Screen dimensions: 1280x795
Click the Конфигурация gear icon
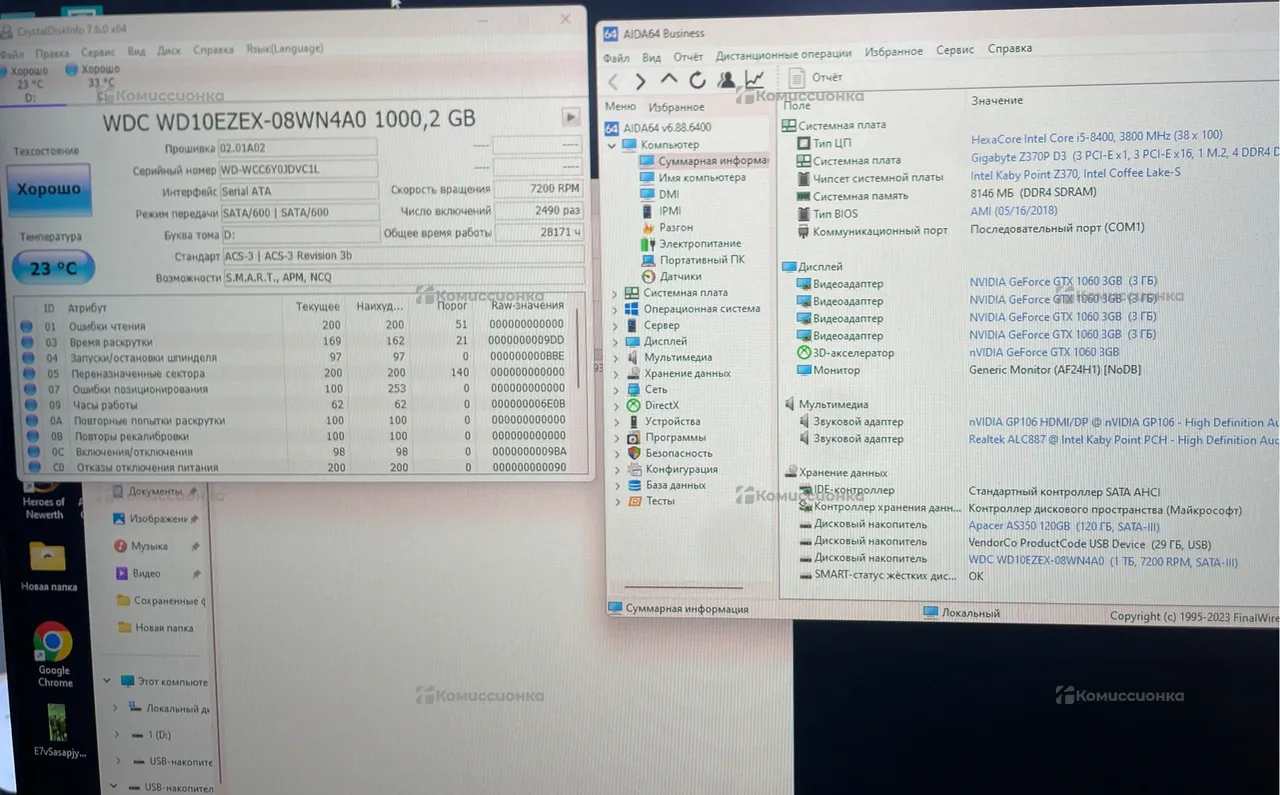coord(633,469)
